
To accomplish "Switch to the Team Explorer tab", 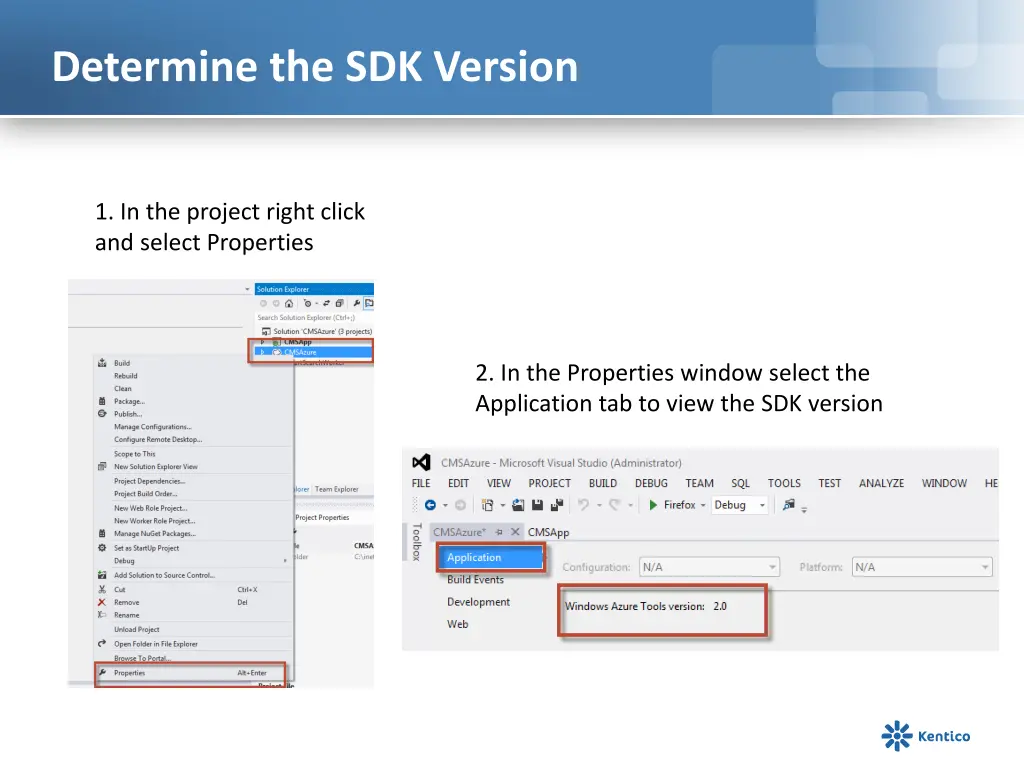I will pos(336,489).
